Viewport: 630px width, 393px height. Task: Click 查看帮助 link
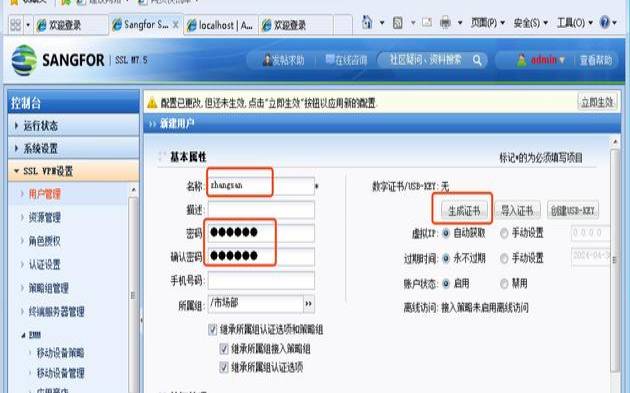[x=596, y=60]
